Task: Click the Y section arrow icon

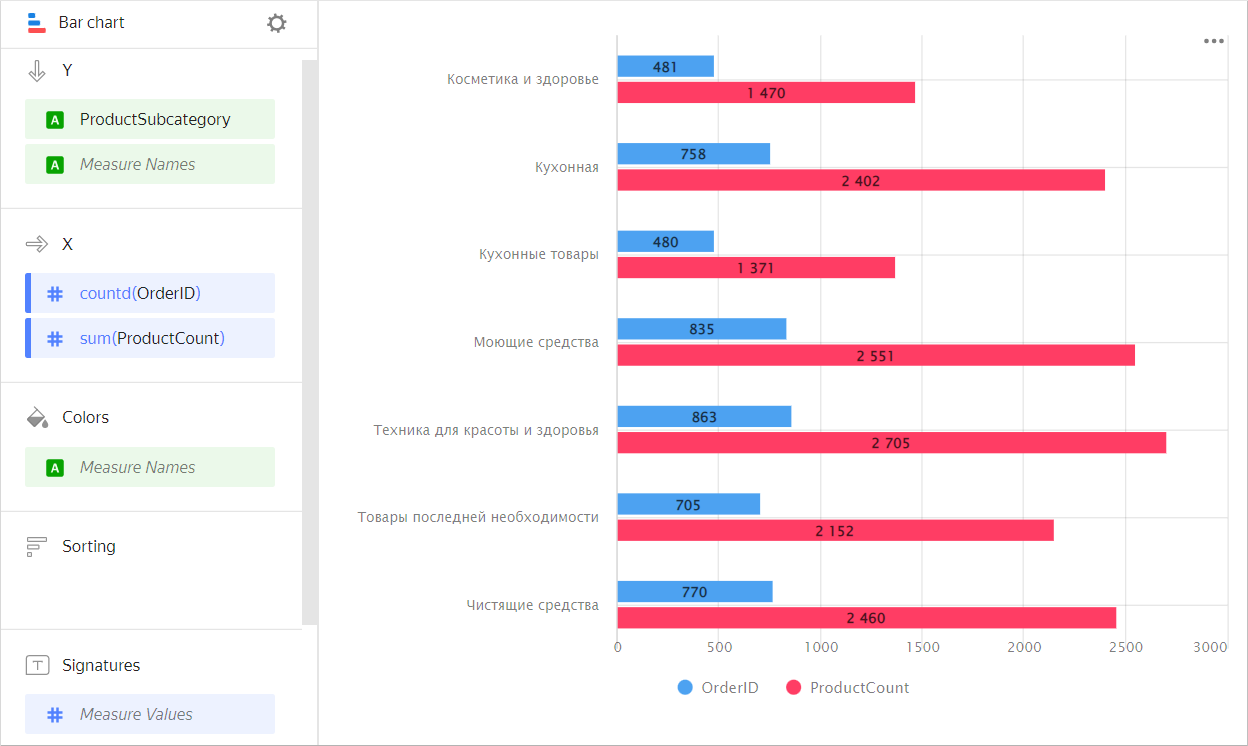Action: 37,70
